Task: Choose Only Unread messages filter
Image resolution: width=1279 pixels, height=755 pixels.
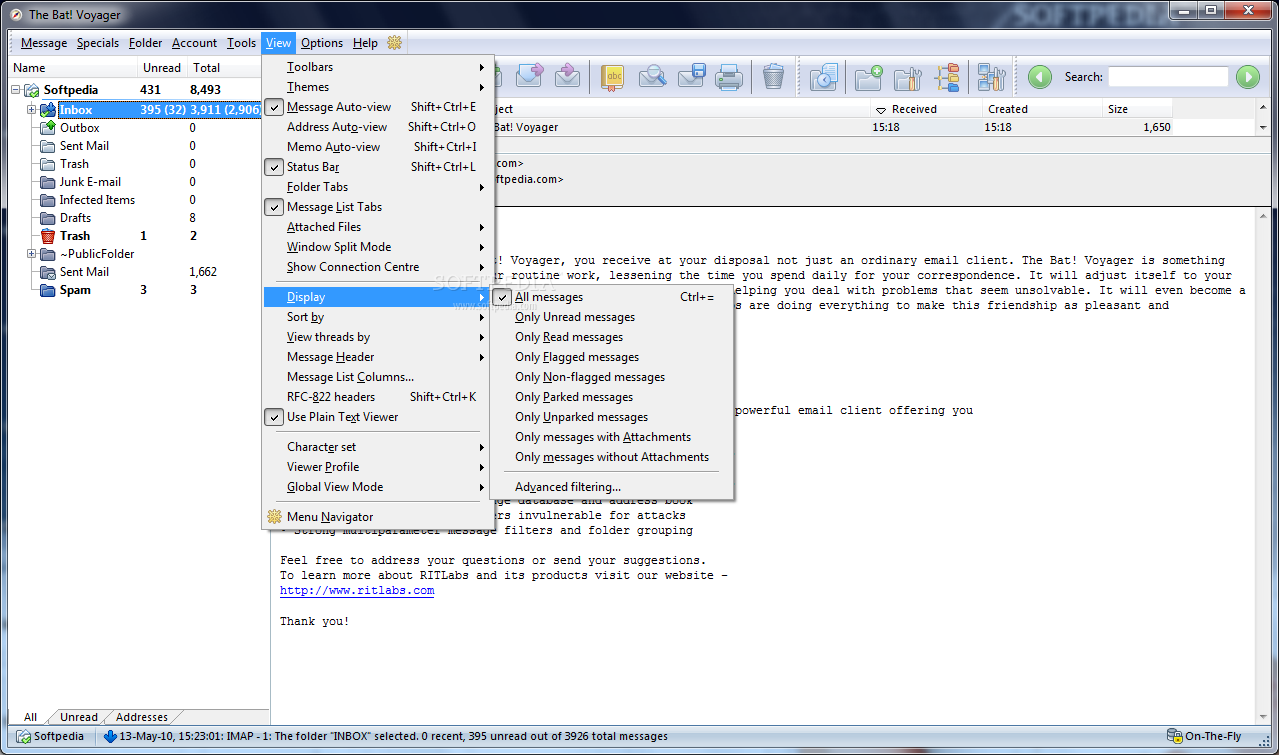Action: click(x=612, y=317)
